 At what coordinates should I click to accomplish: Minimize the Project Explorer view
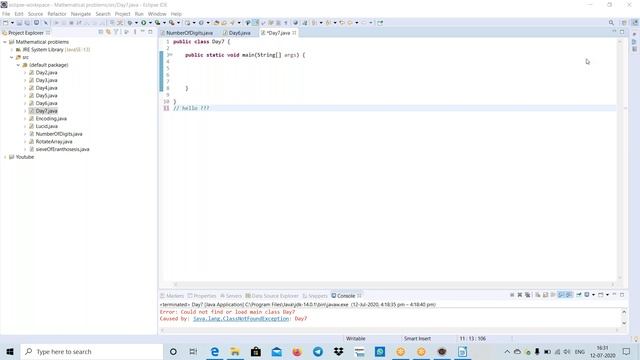pos(142,32)
